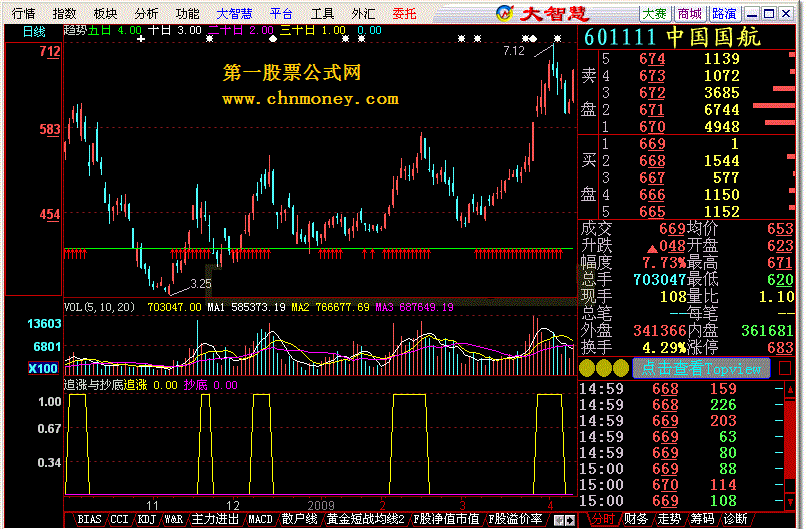Image resolution: width=807 pixels, height=529 pixels.
Task: Select the MACD indicator tab
Action: click(260, 519)
